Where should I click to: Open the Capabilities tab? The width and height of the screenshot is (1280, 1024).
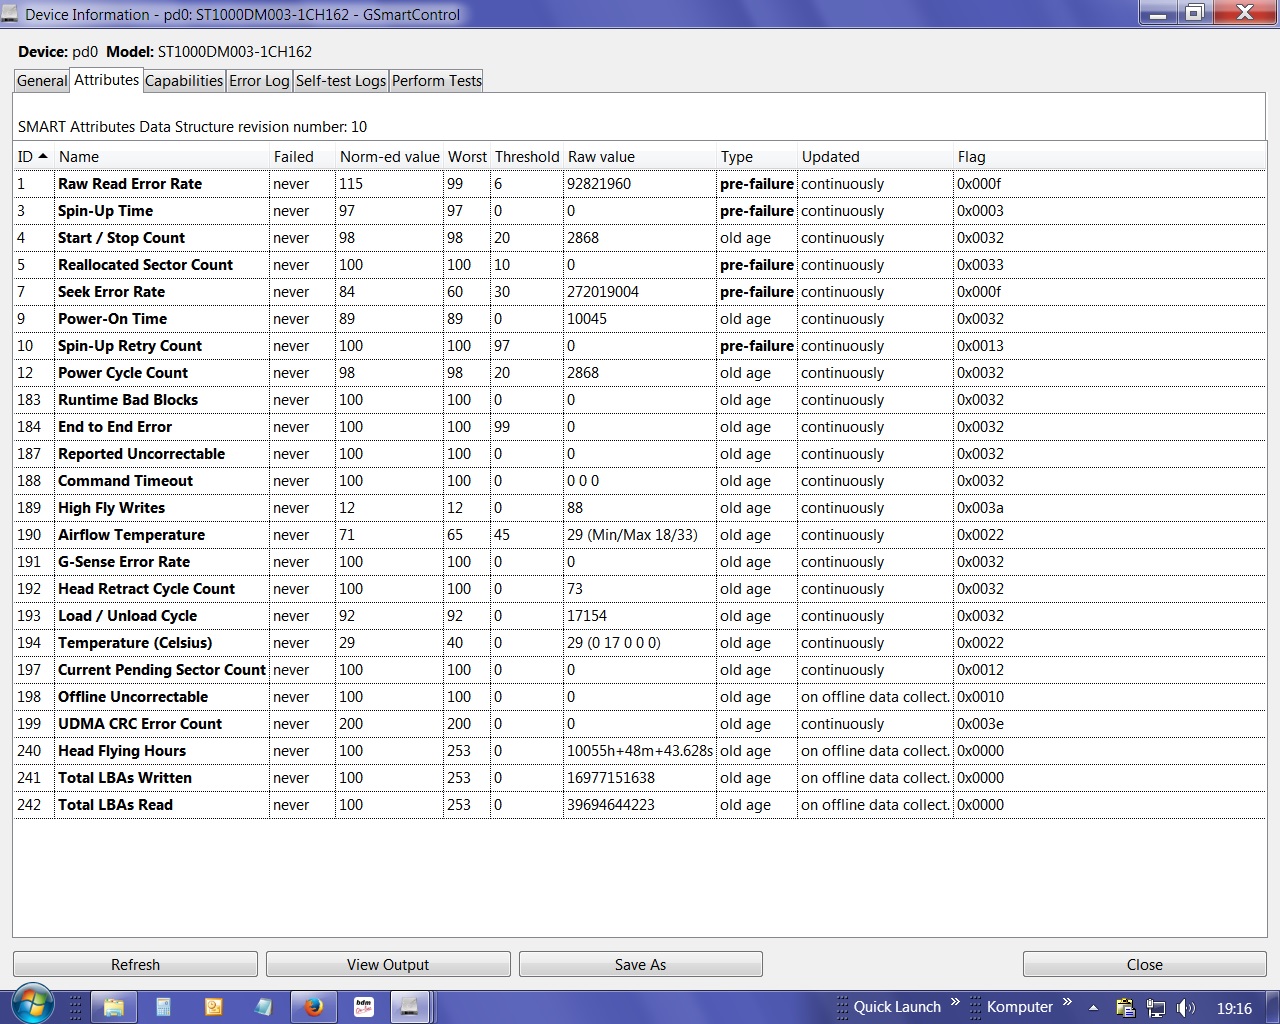(184, 81)
